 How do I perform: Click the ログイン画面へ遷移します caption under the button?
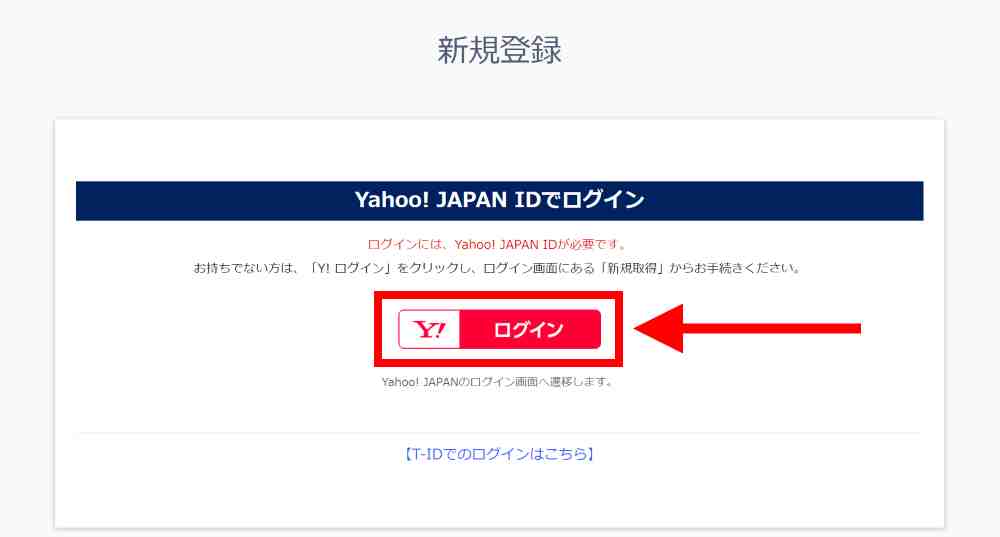[497, 382]
